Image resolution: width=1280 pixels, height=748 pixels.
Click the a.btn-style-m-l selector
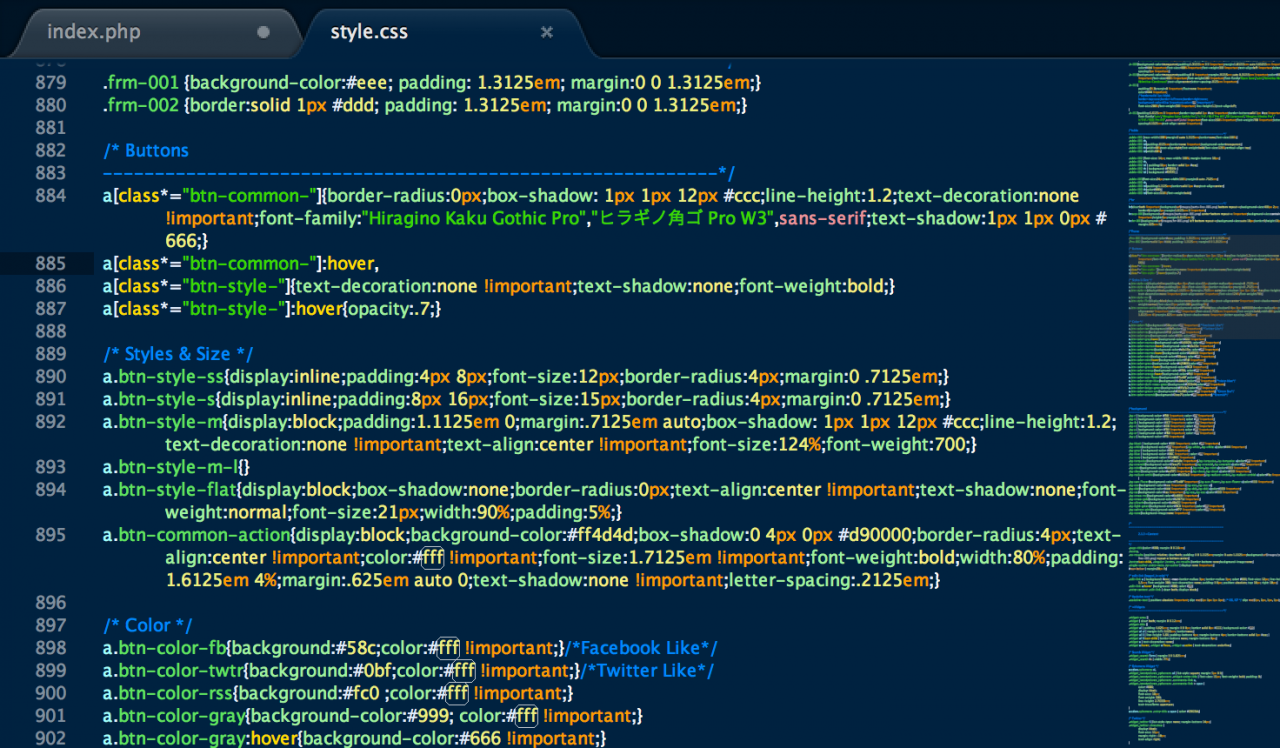tap(169, 467)
